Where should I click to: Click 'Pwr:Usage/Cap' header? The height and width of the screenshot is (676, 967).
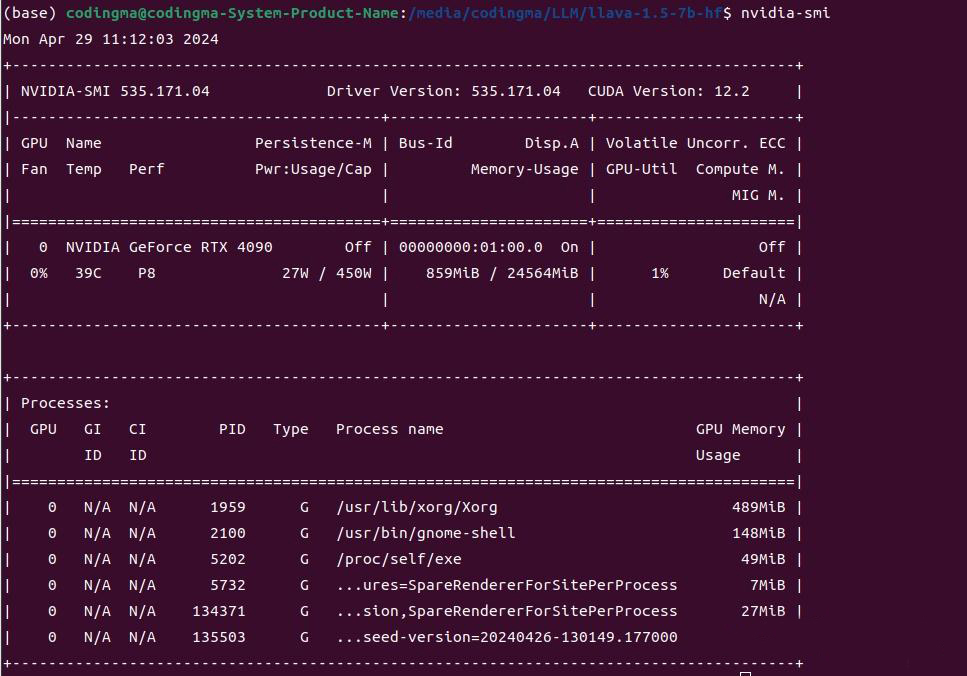[x=313, y=169]
